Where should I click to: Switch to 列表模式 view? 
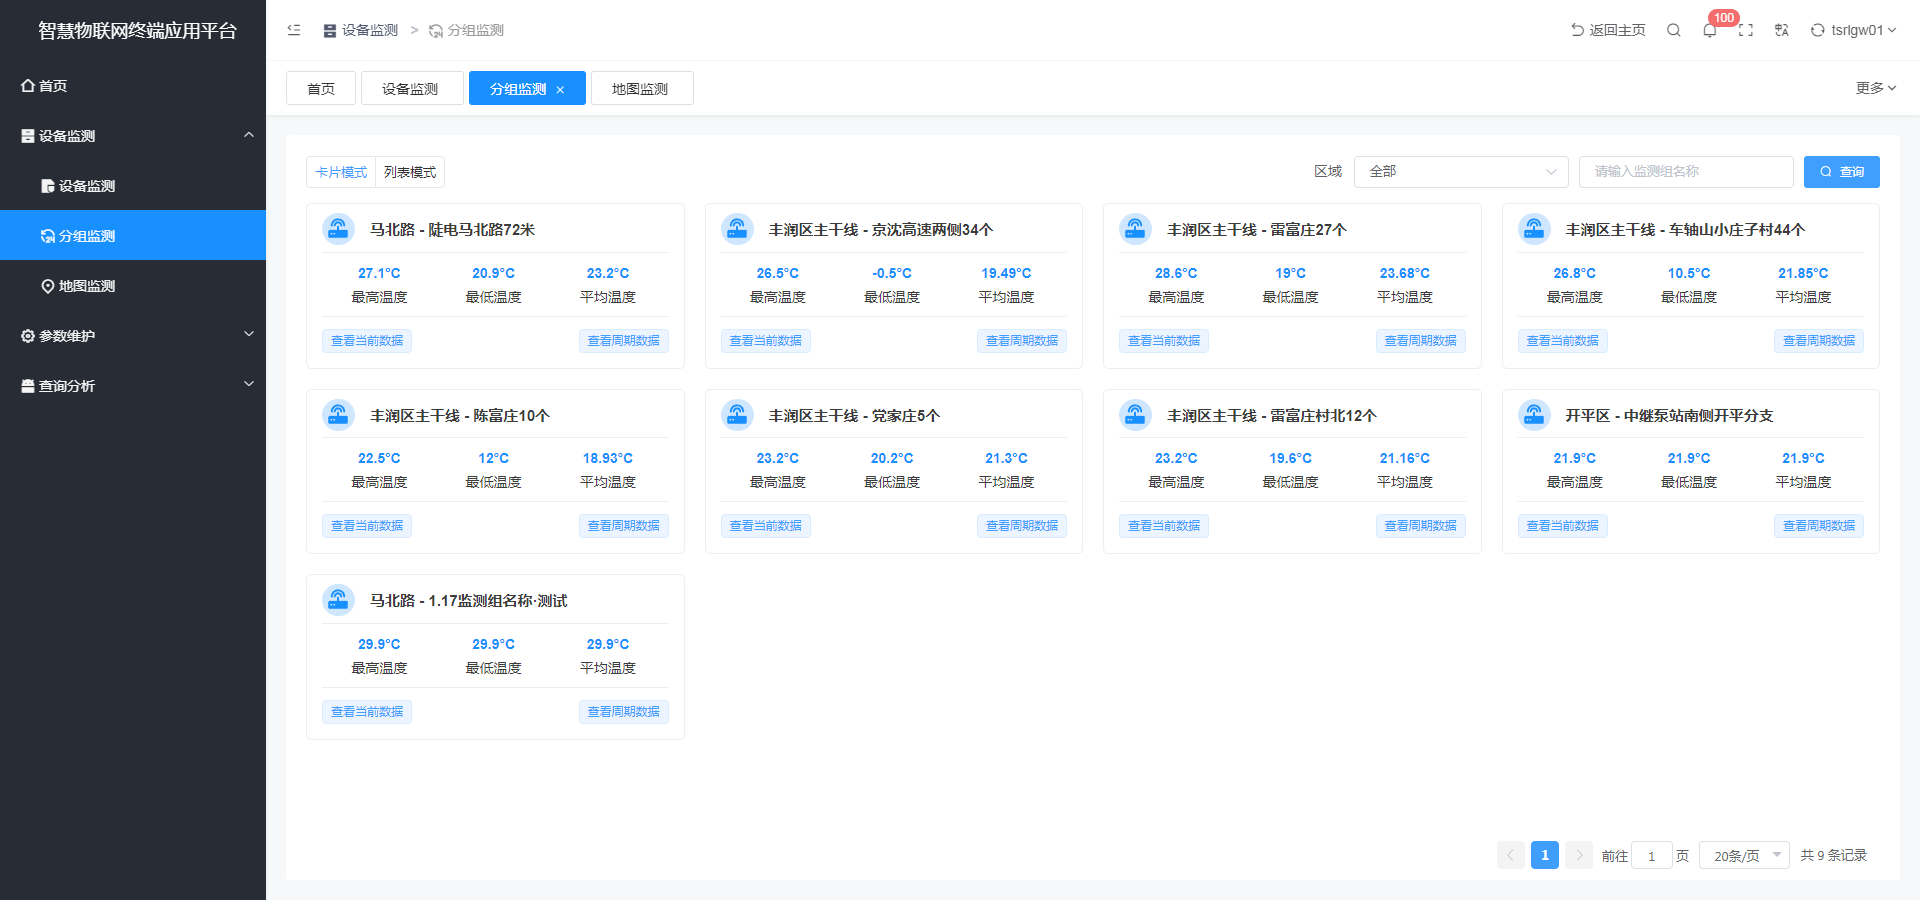(x=410, y=172)
